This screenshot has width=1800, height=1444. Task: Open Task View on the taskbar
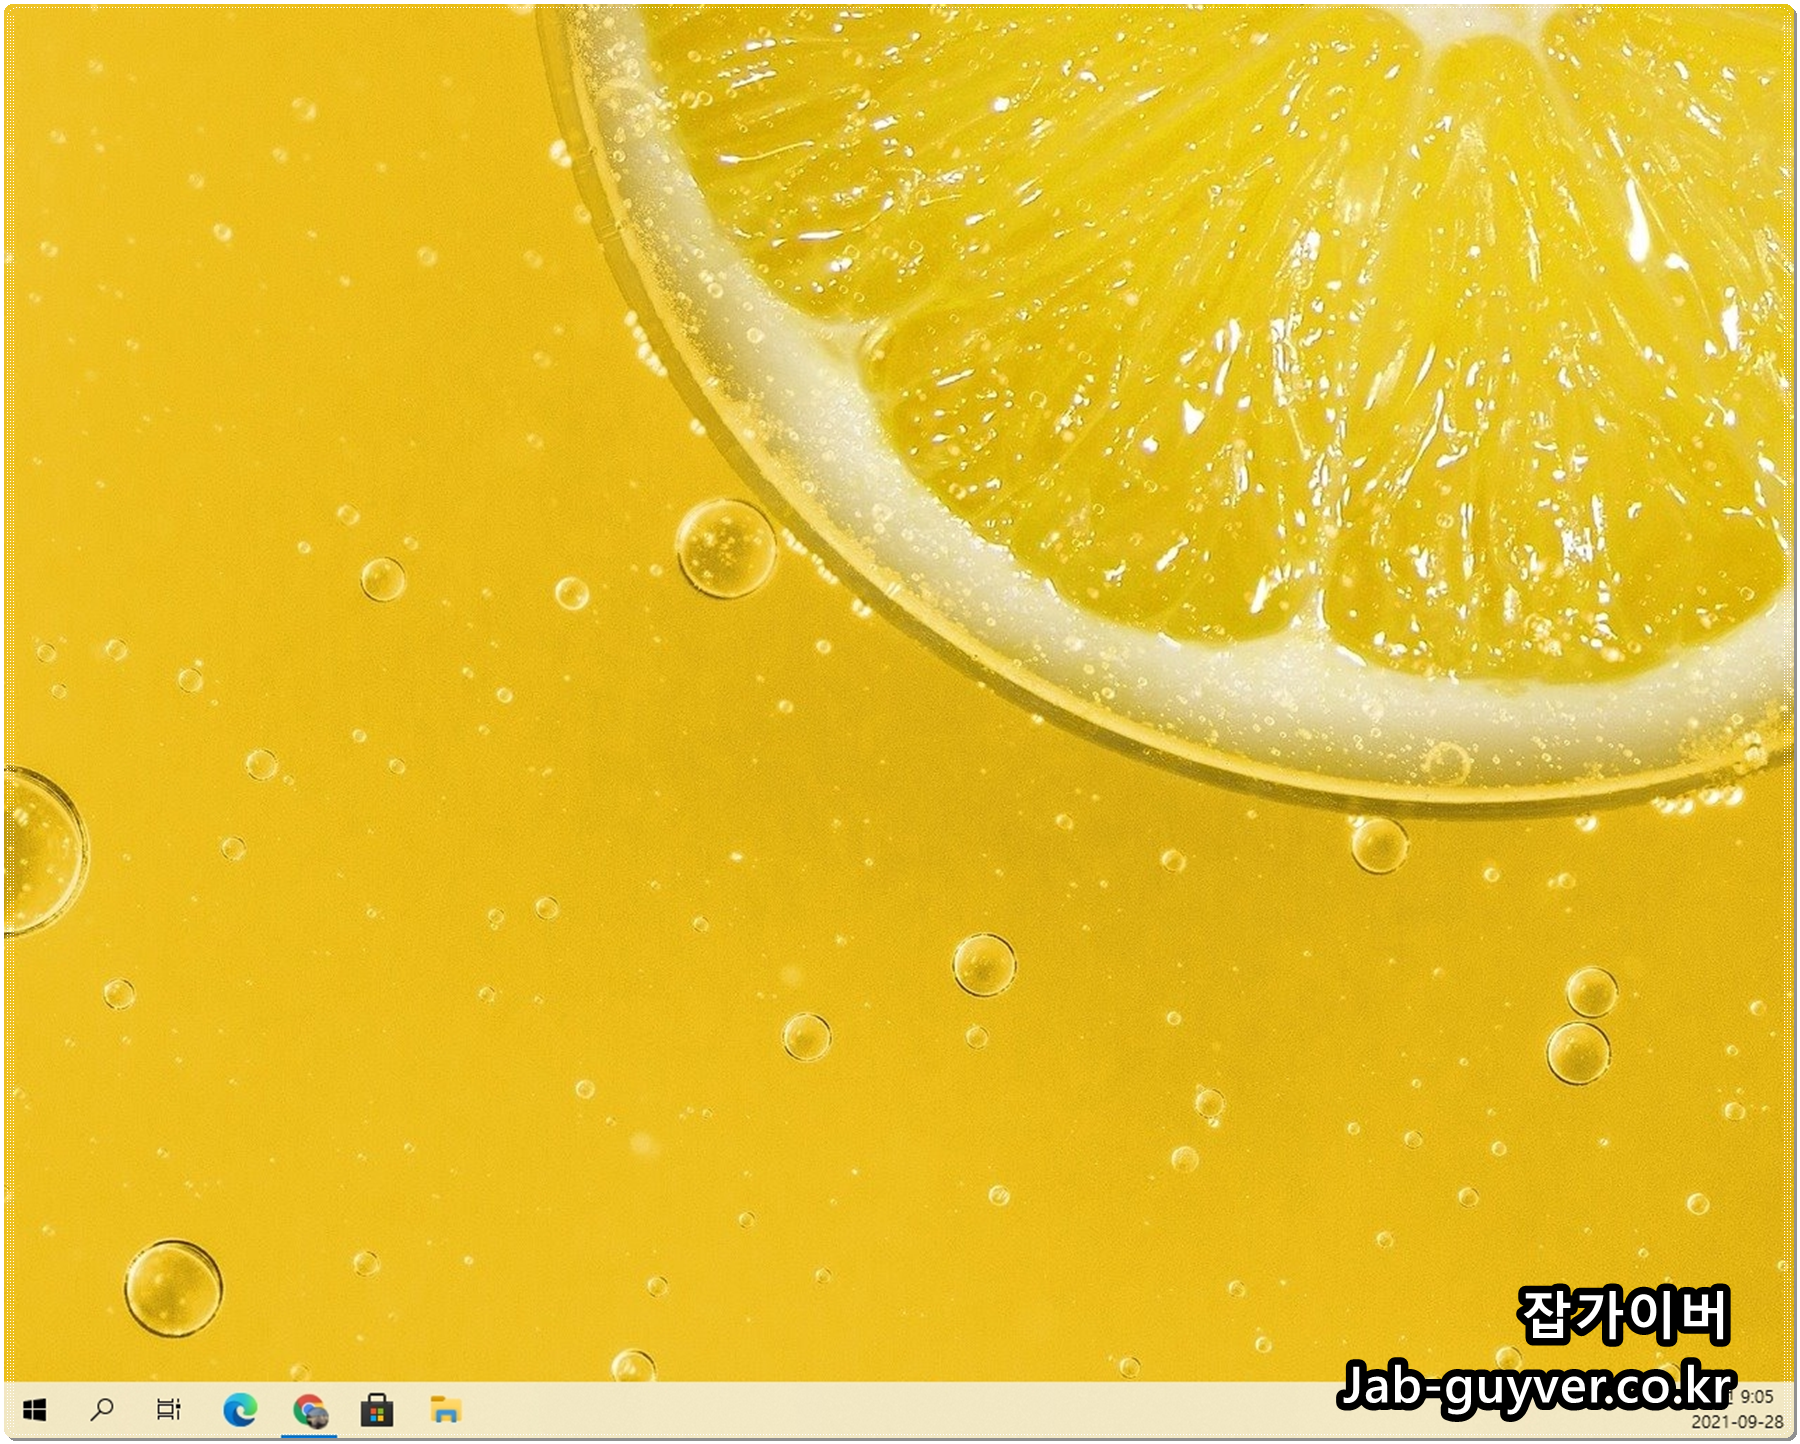pos(169,1410)
